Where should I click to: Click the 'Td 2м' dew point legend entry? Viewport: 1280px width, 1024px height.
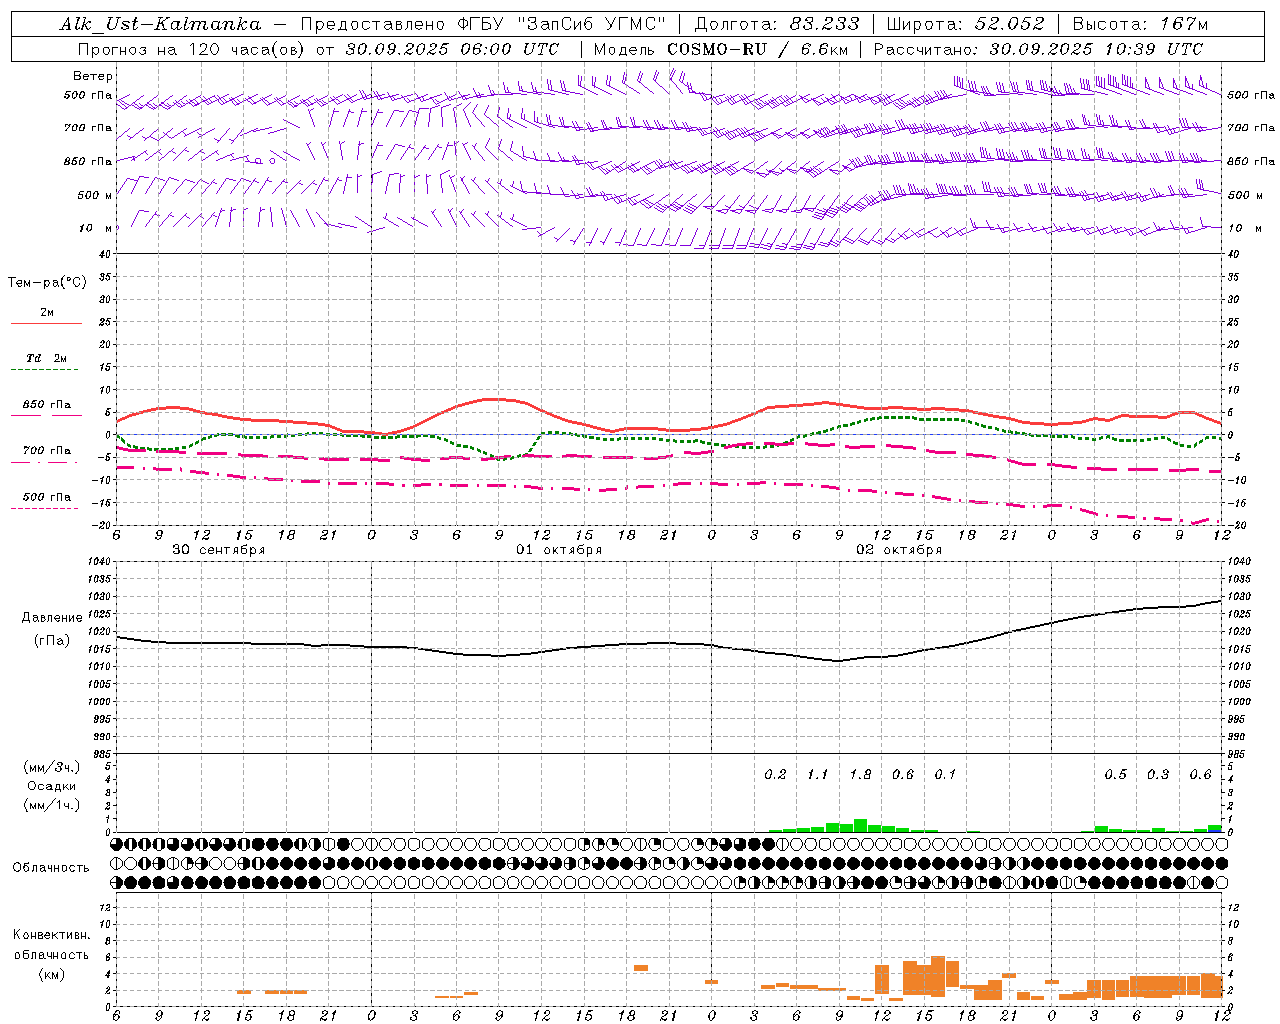[x=47, y=358]
